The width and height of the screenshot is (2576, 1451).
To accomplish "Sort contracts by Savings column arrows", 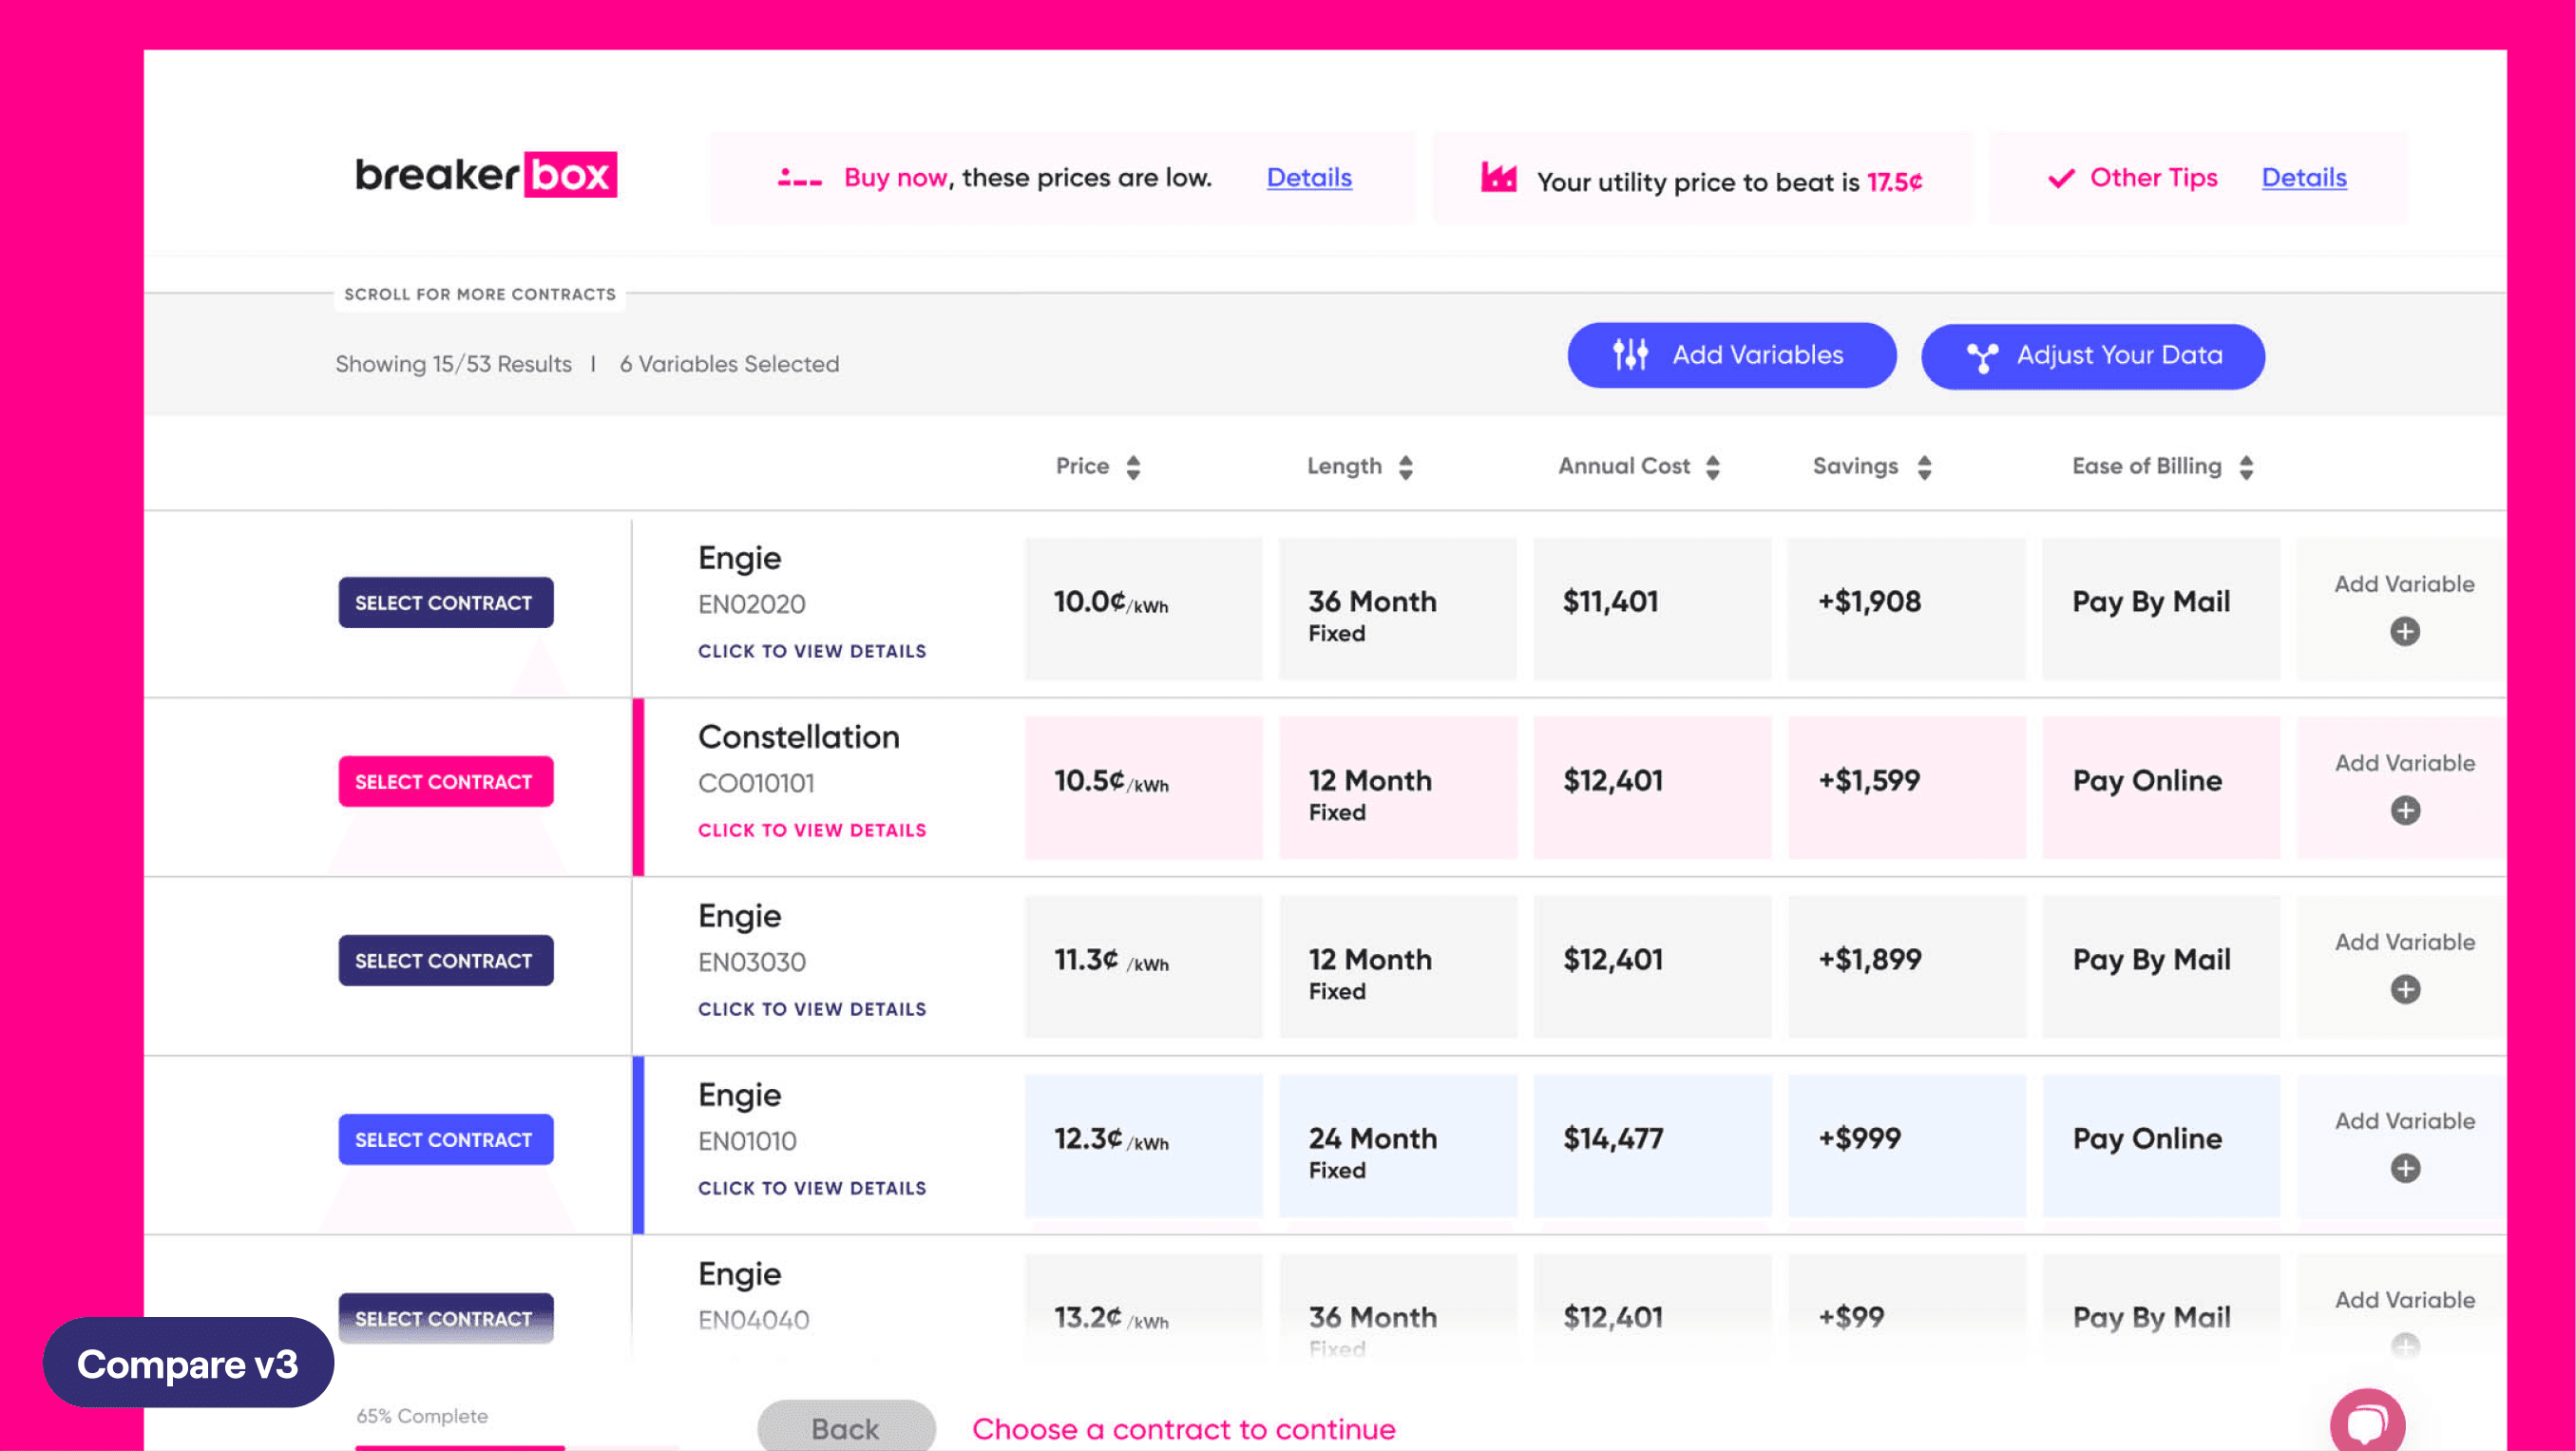I will tap(1924, 467).
